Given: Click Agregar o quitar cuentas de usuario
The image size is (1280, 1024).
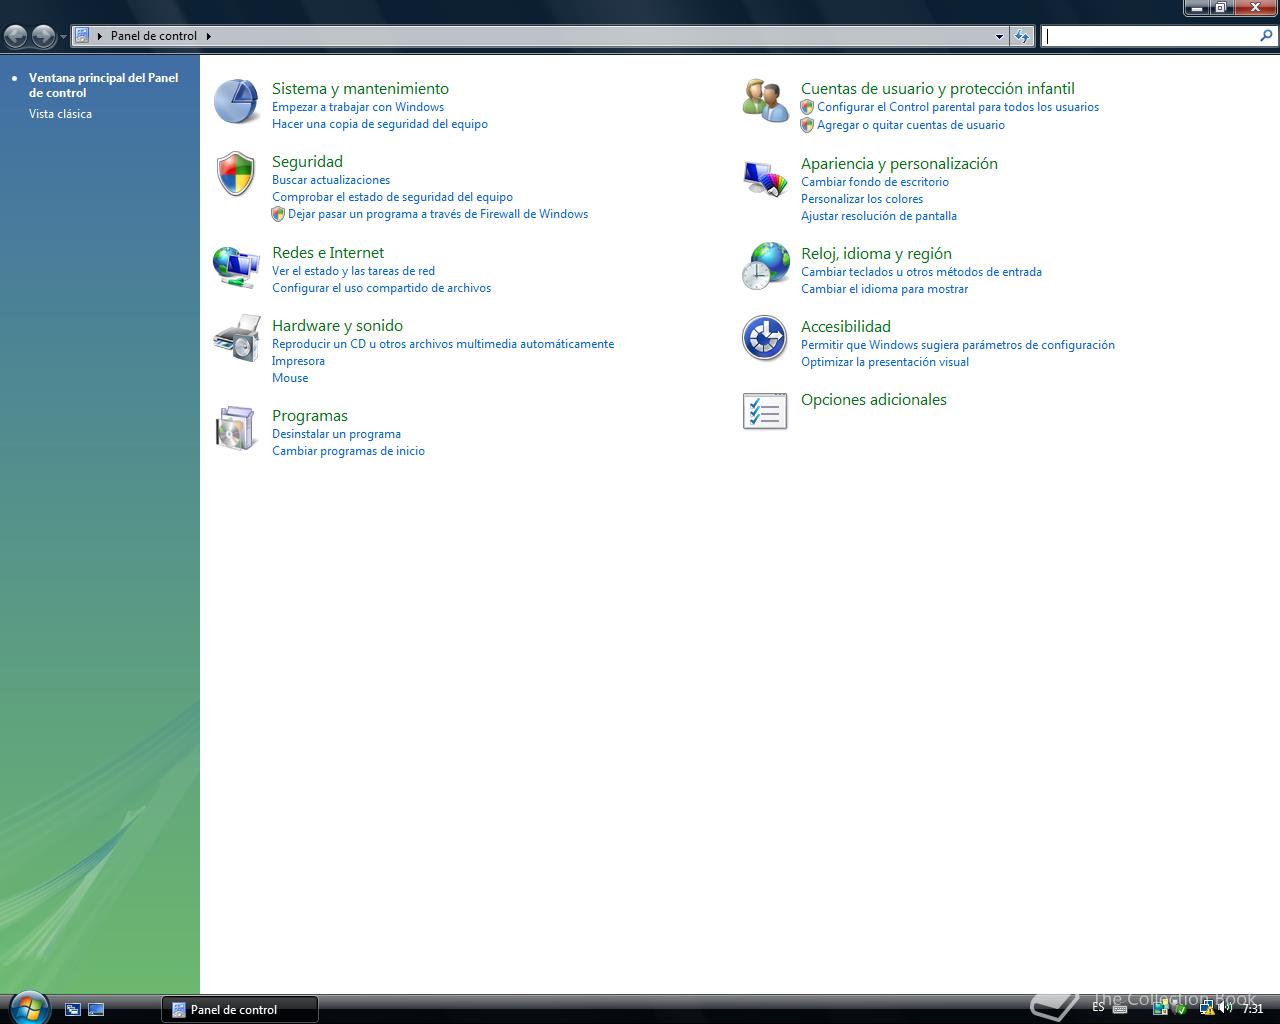Looking at the screenshot, I should coord(910,125).
